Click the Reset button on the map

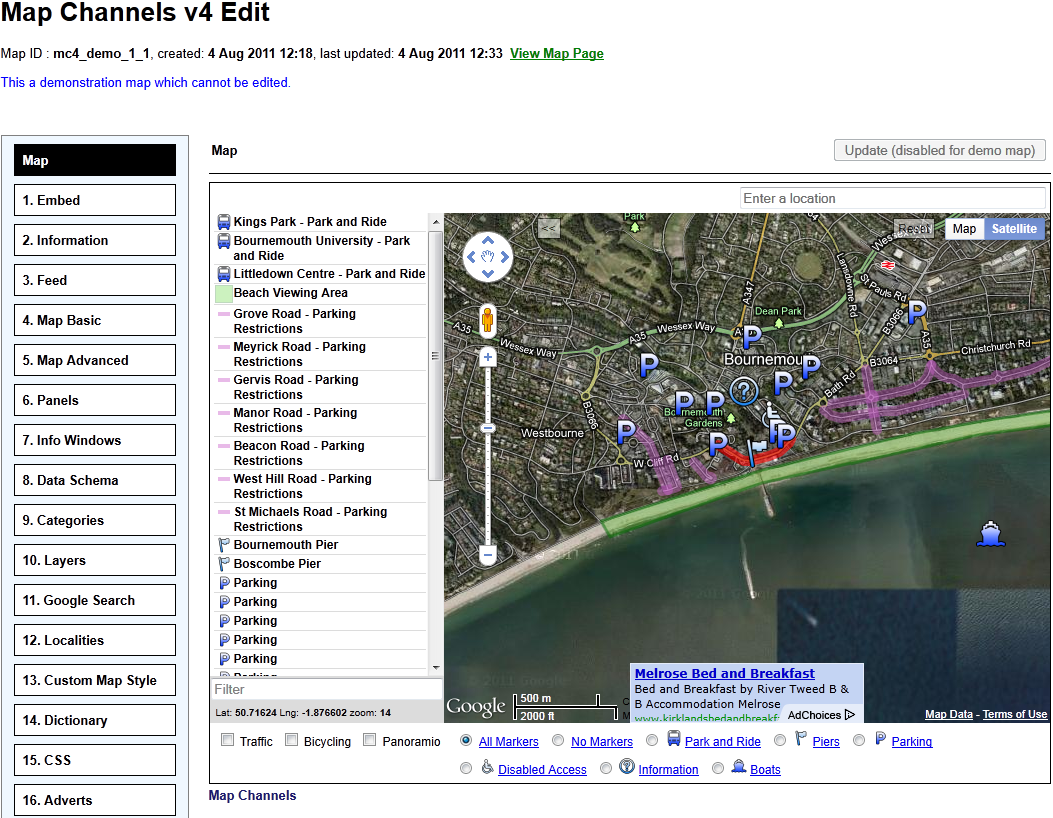tap(913, 228)
